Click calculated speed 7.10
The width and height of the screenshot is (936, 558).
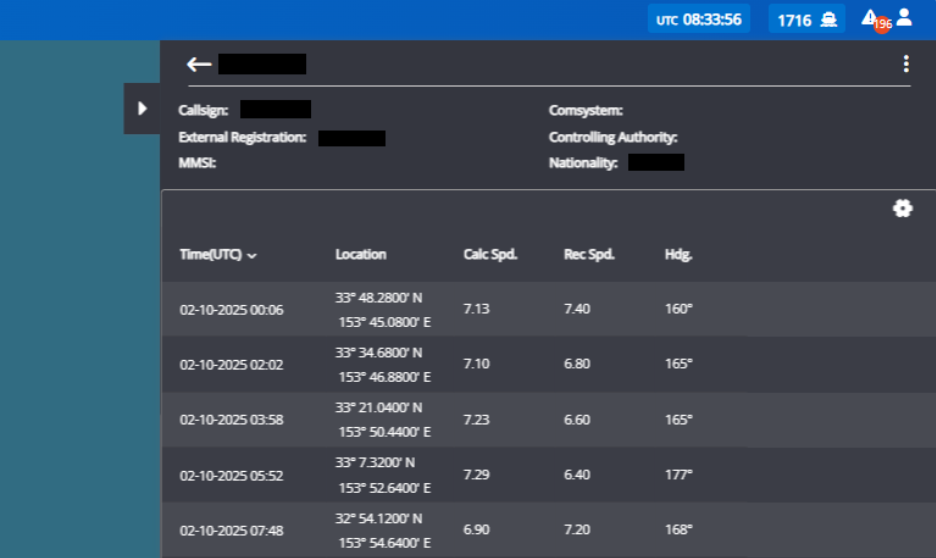pos(476,363)
